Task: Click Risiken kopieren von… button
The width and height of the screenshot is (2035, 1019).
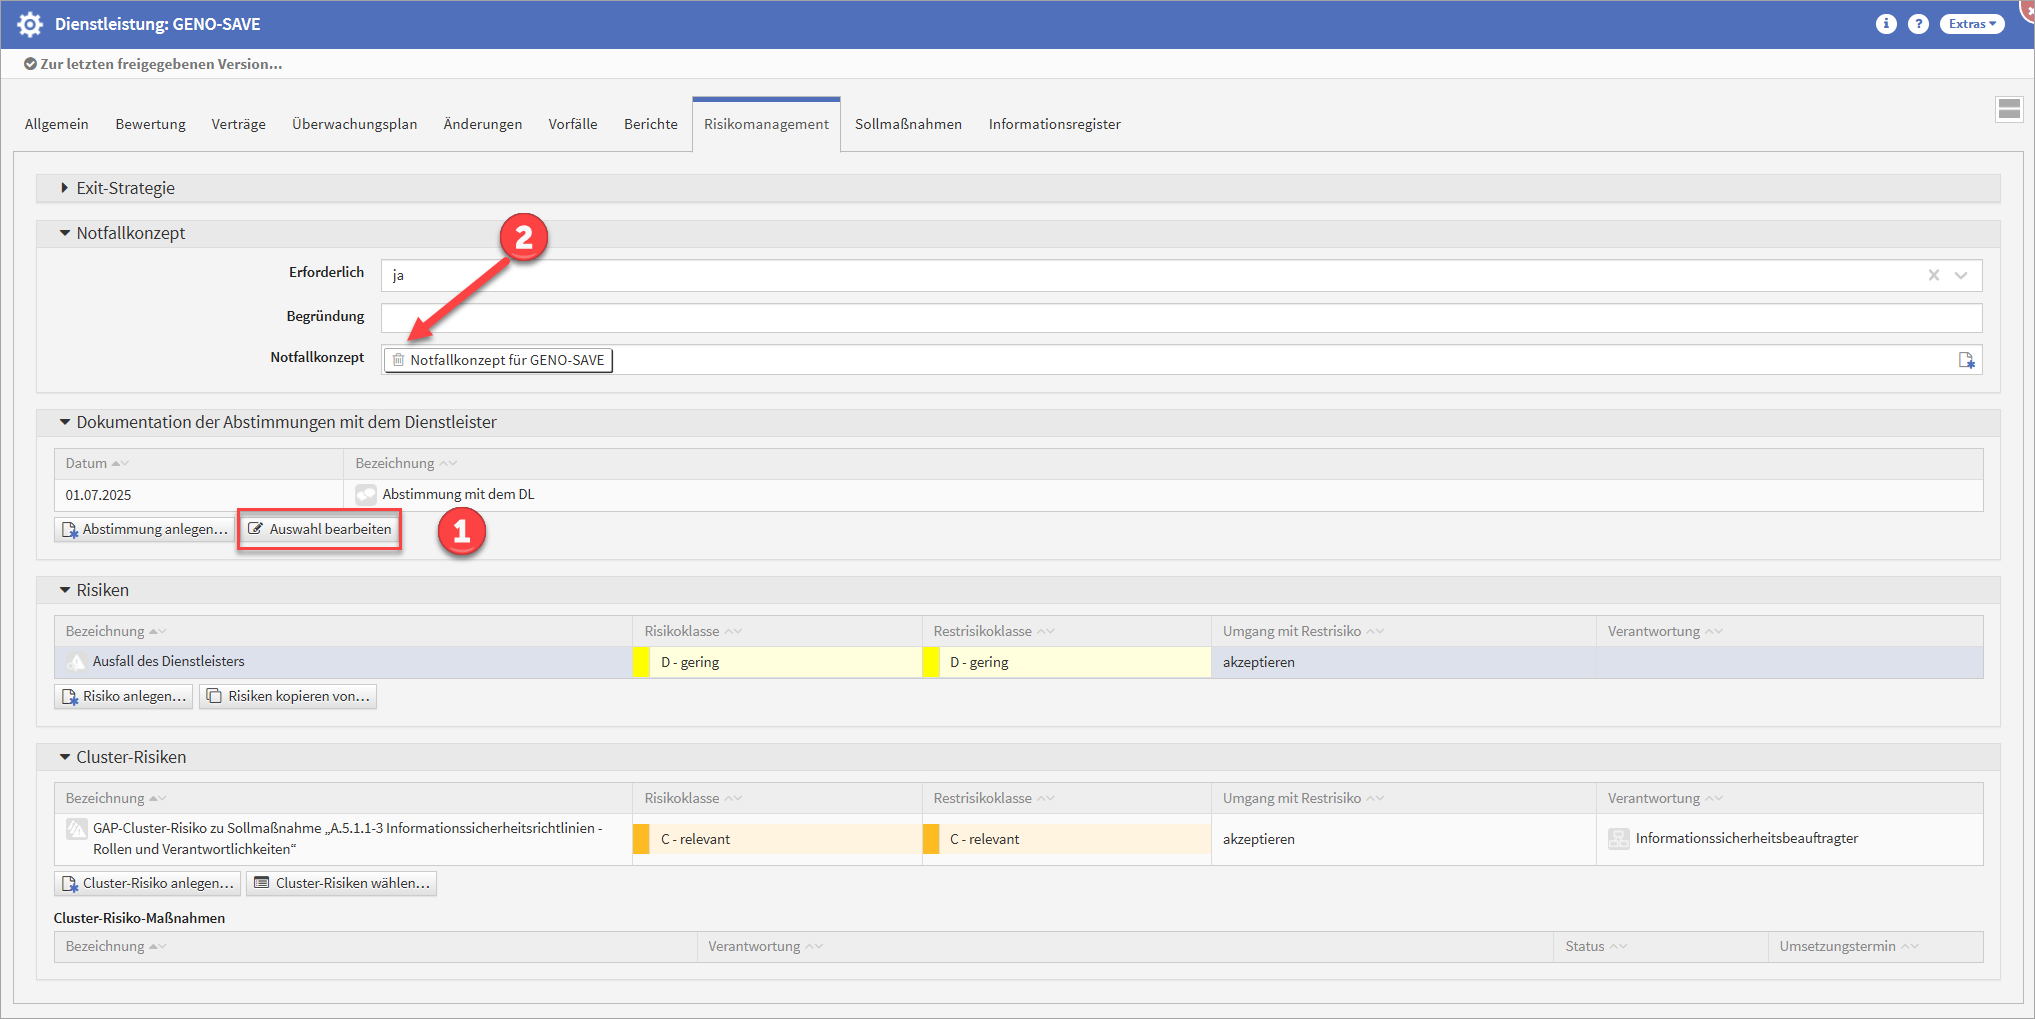Action: pos(288,696)
